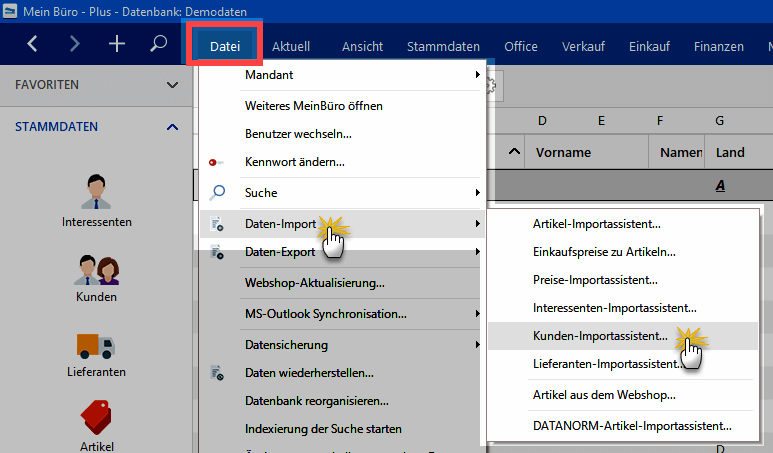
Task: Open the search magnifier in the toolbar
Action: click(158, 44)
